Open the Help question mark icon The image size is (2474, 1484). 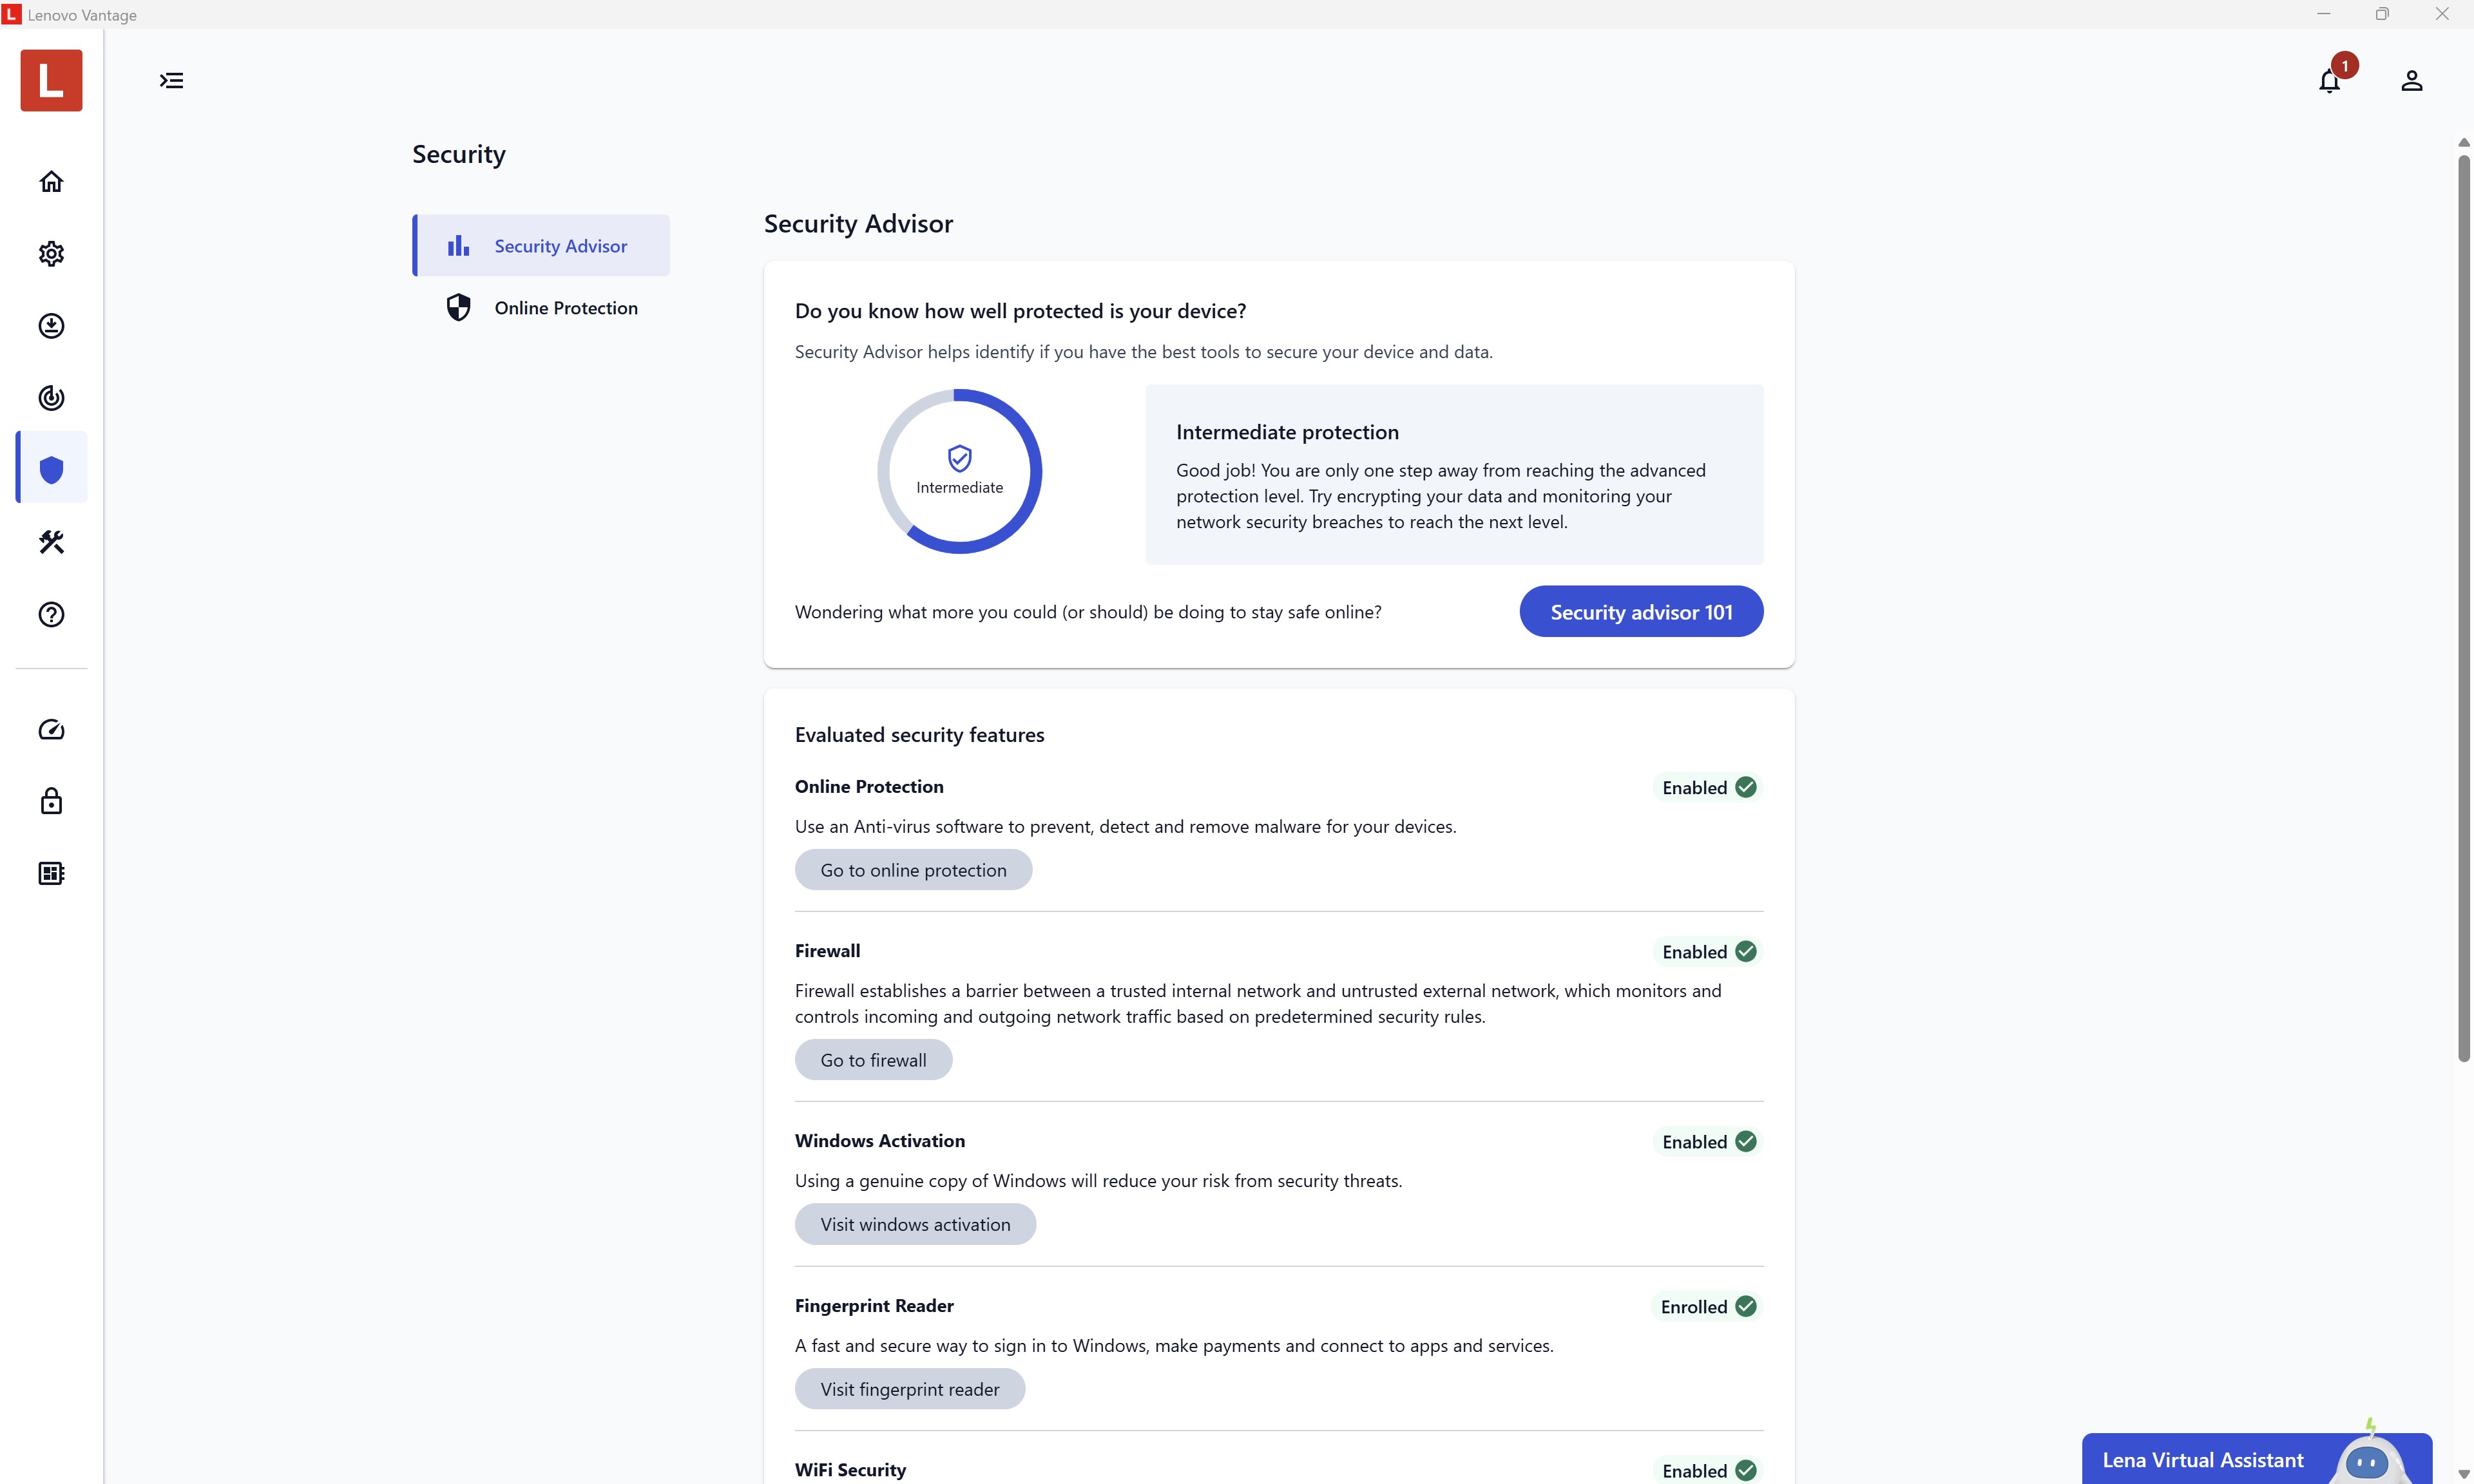[51, 614]
